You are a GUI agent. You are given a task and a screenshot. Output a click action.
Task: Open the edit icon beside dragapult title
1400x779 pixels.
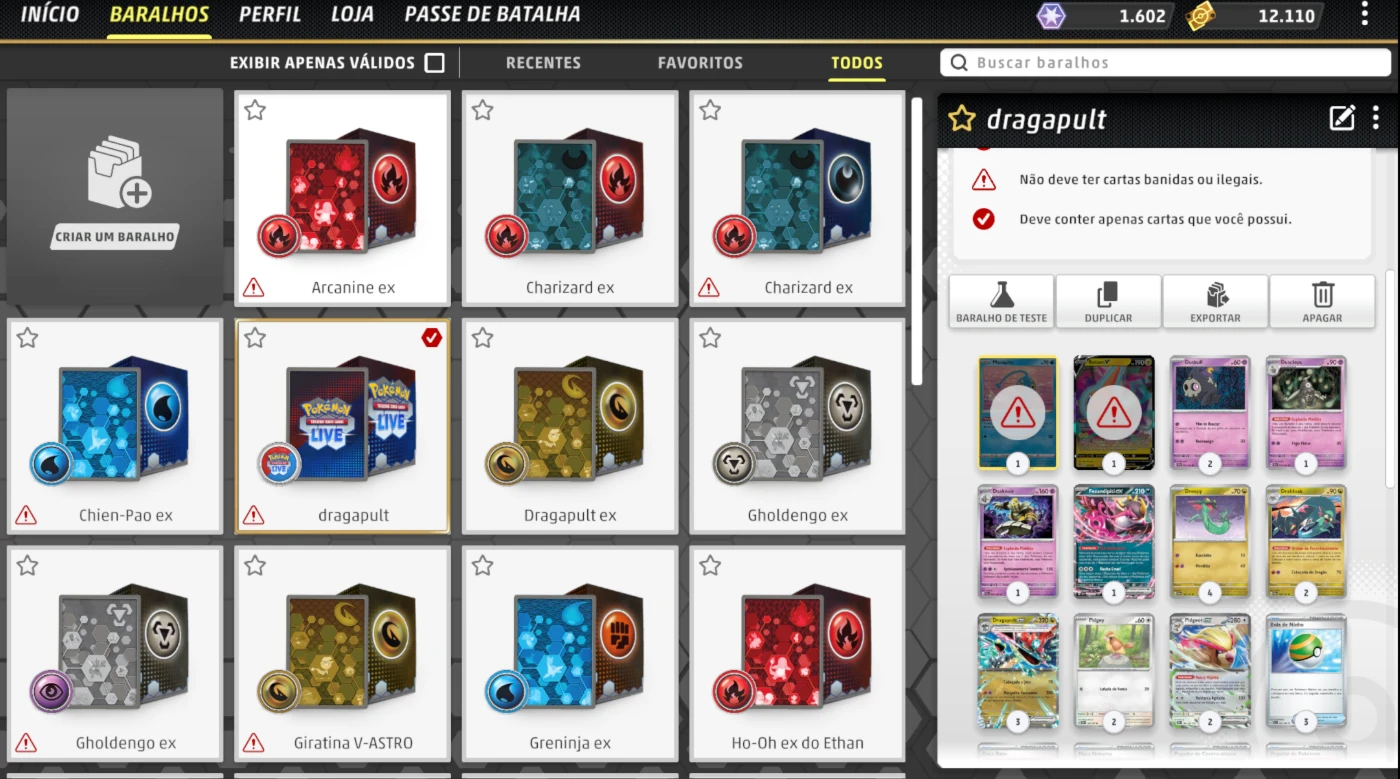click(1342, 118)
